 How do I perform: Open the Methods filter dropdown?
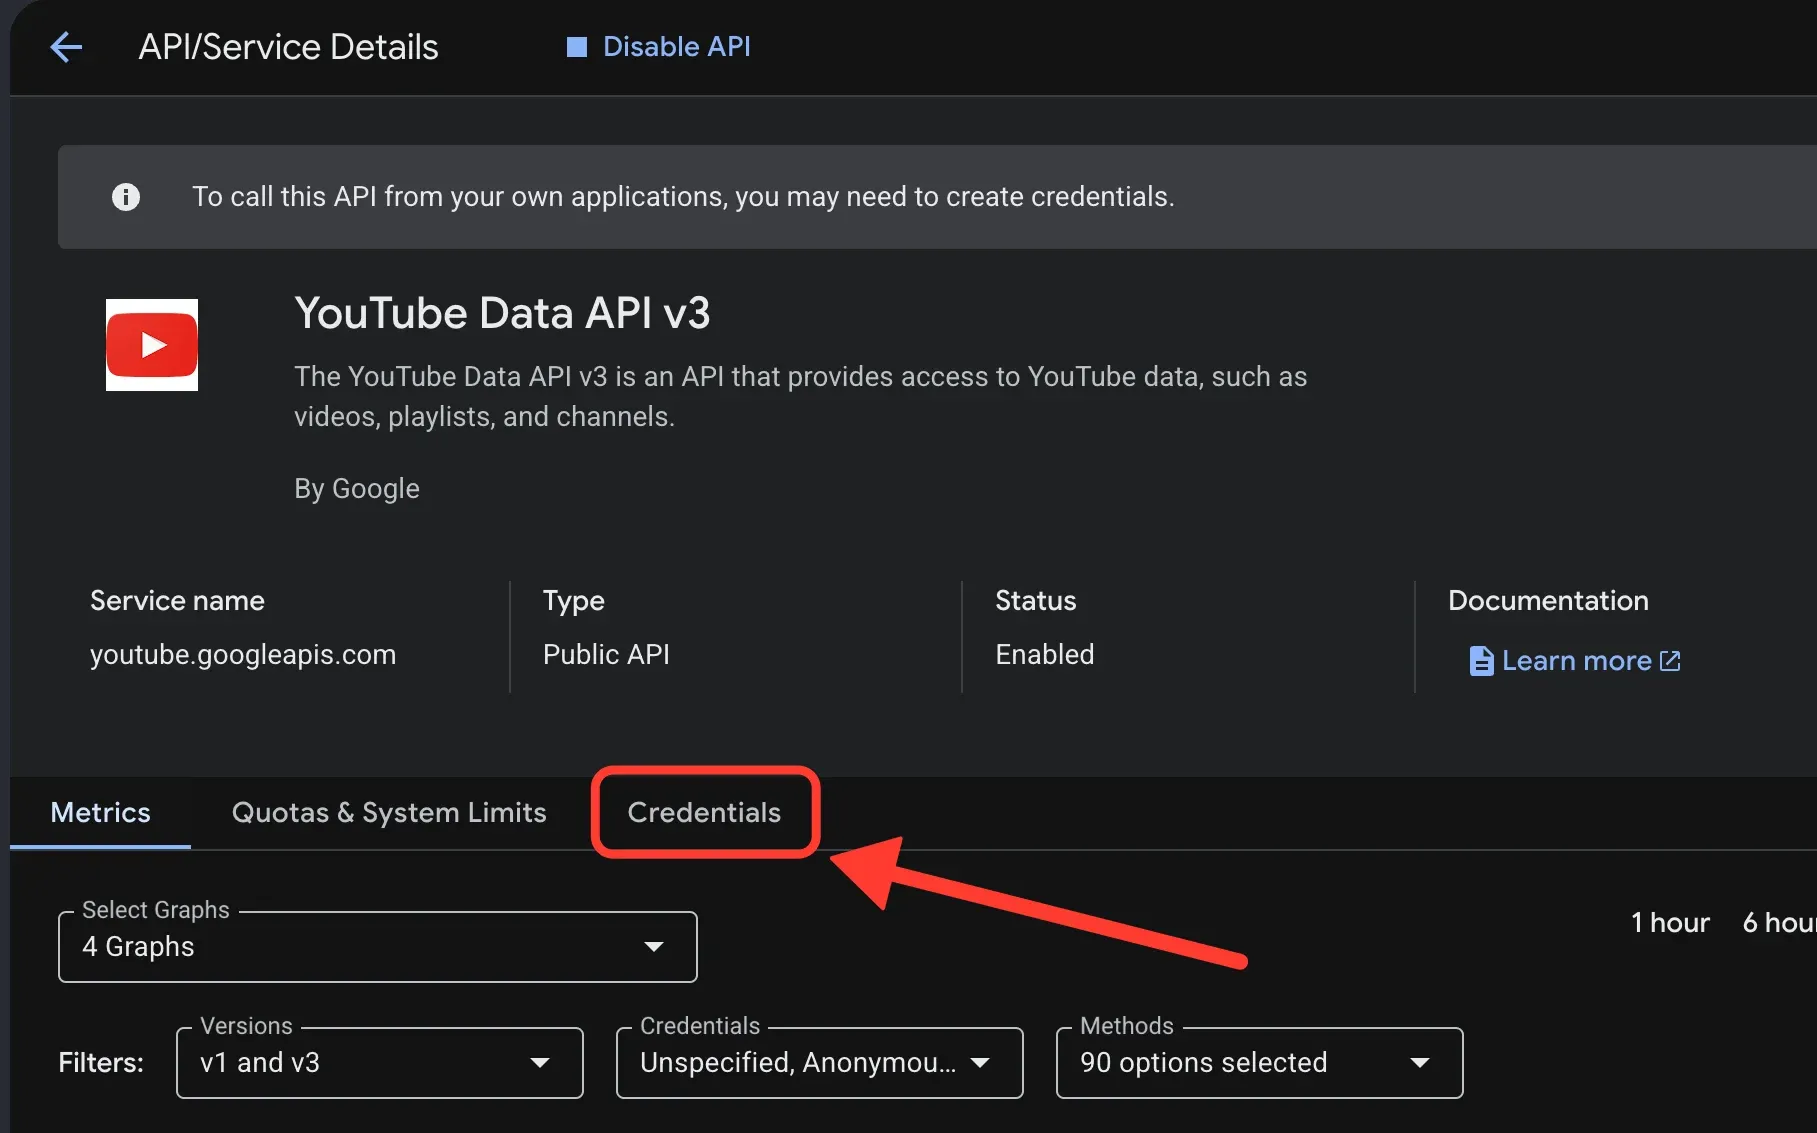1260,1063
